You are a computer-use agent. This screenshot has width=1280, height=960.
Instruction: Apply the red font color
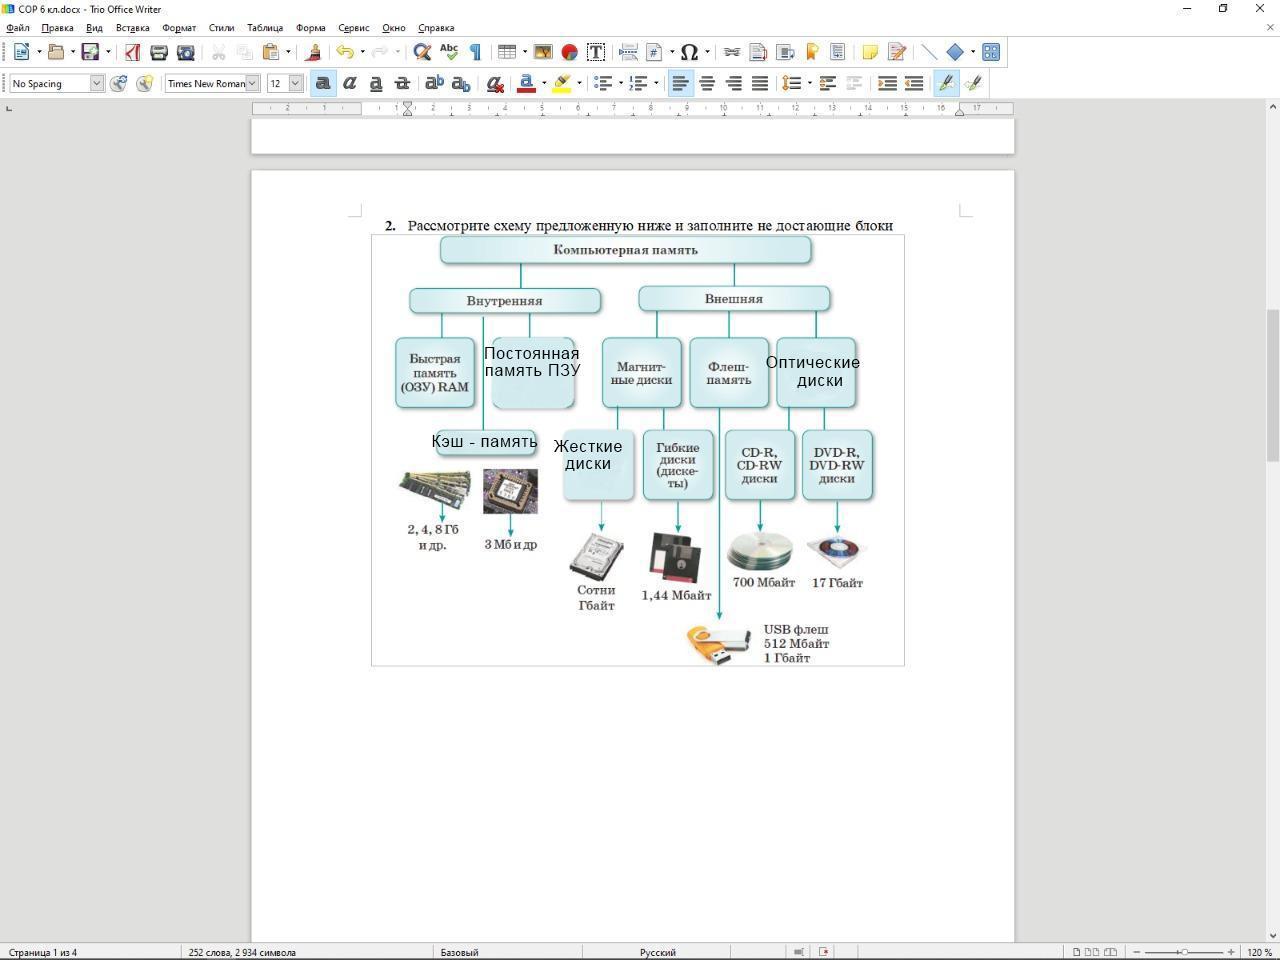(x=526, y=83)
